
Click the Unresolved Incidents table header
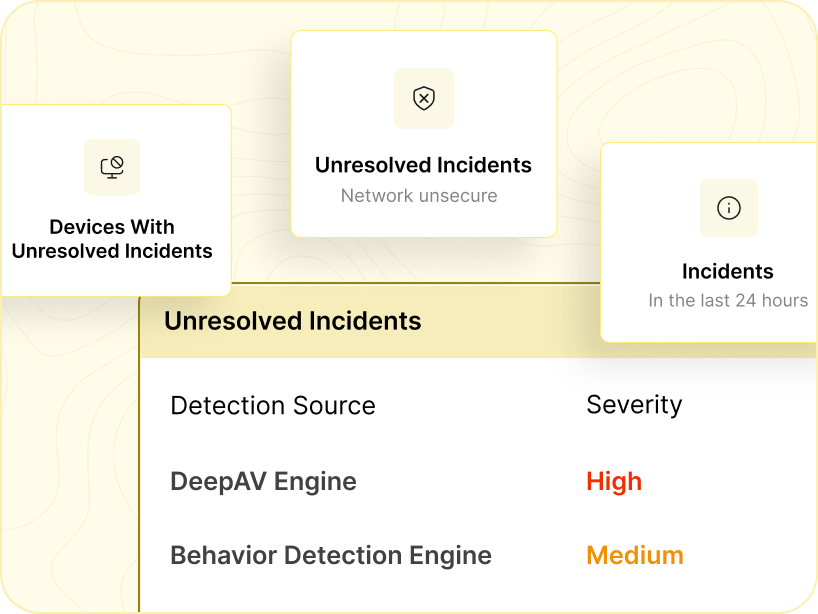pyautogui.click(x=293, y=321)
